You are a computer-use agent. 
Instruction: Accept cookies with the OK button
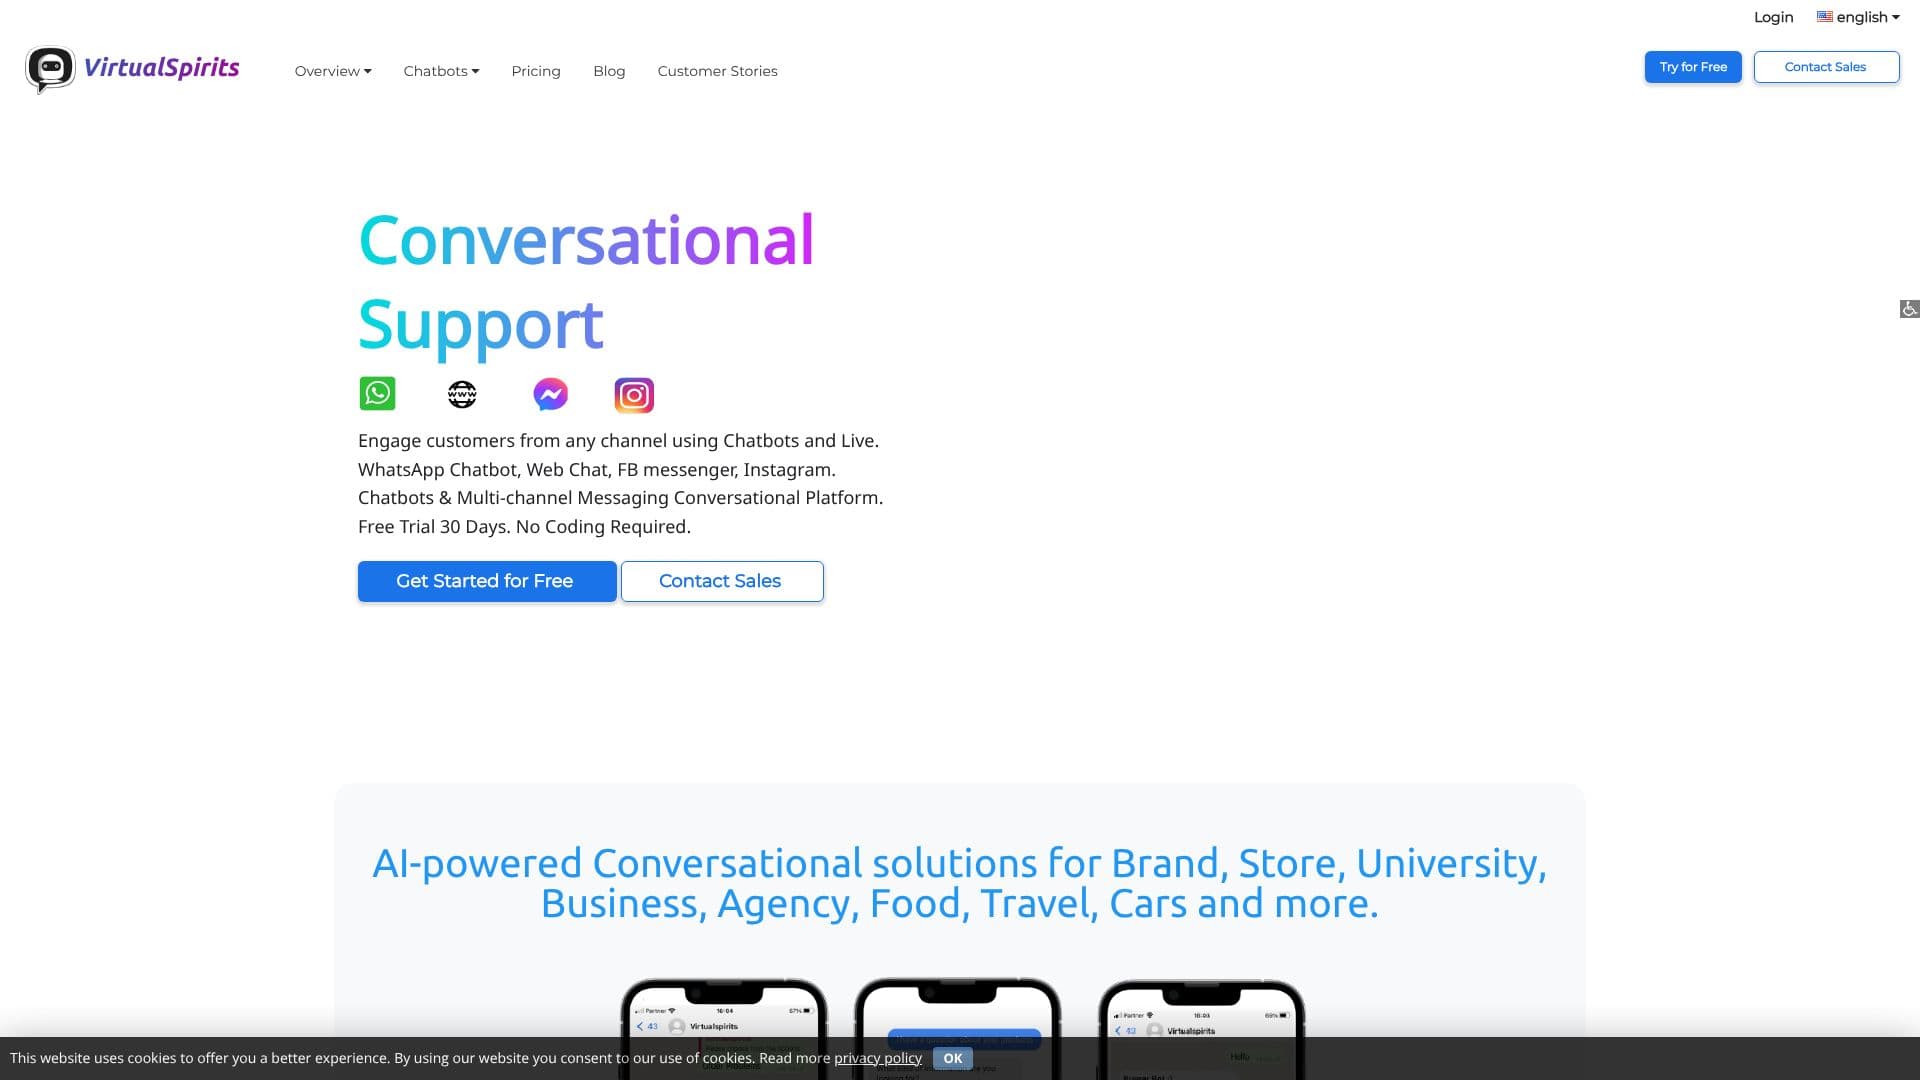952,1058
